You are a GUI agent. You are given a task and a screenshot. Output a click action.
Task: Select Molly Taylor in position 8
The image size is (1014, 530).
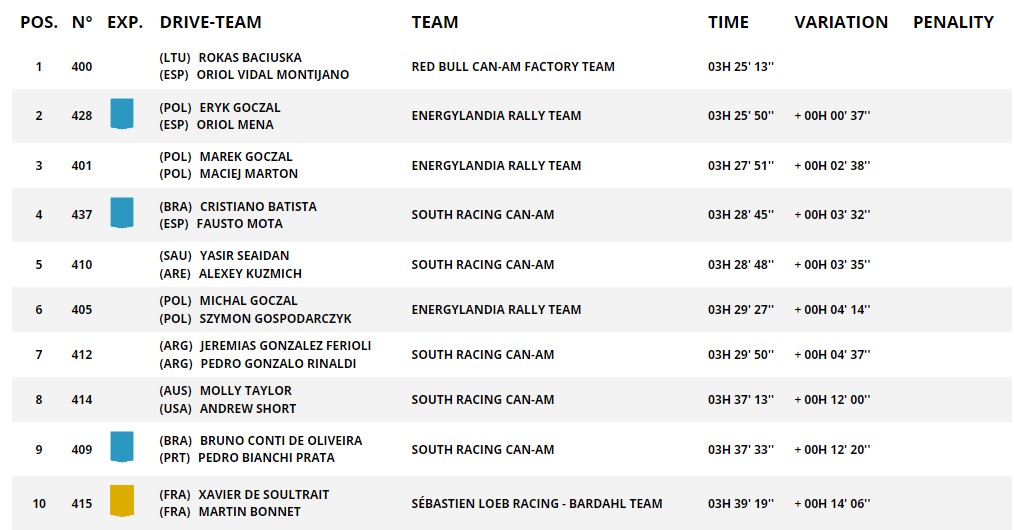pos(246,390)
